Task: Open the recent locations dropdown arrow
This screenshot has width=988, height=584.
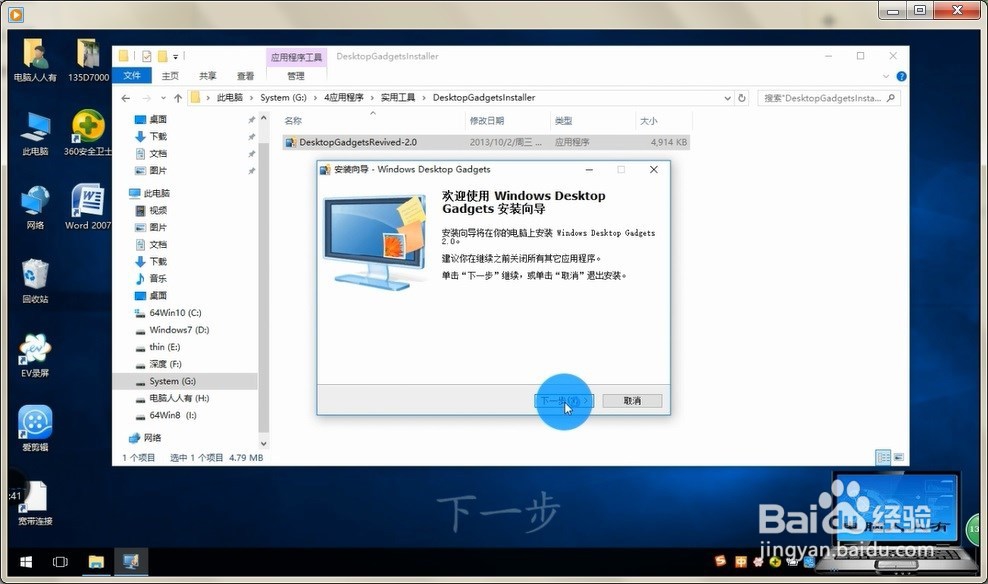Action: click(x=163, y=98)
